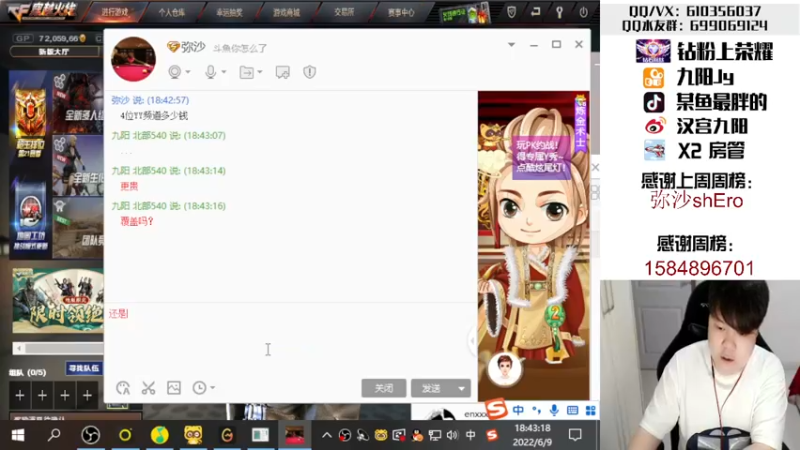Image resolution: width=800 pixels, height=450 pixels.
Task: Click the 霸王排位 mode card
Action: click(x=30, y=120)
